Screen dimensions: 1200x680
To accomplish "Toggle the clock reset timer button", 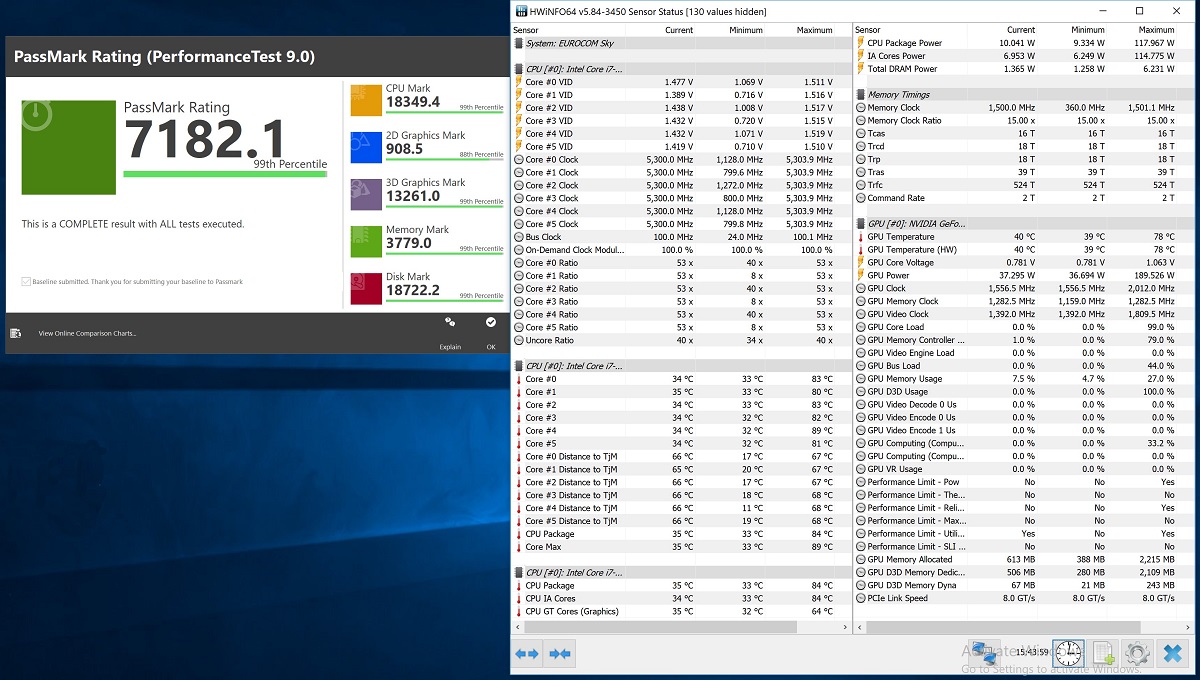I will pyautogui.click(x=1068, y=654).
